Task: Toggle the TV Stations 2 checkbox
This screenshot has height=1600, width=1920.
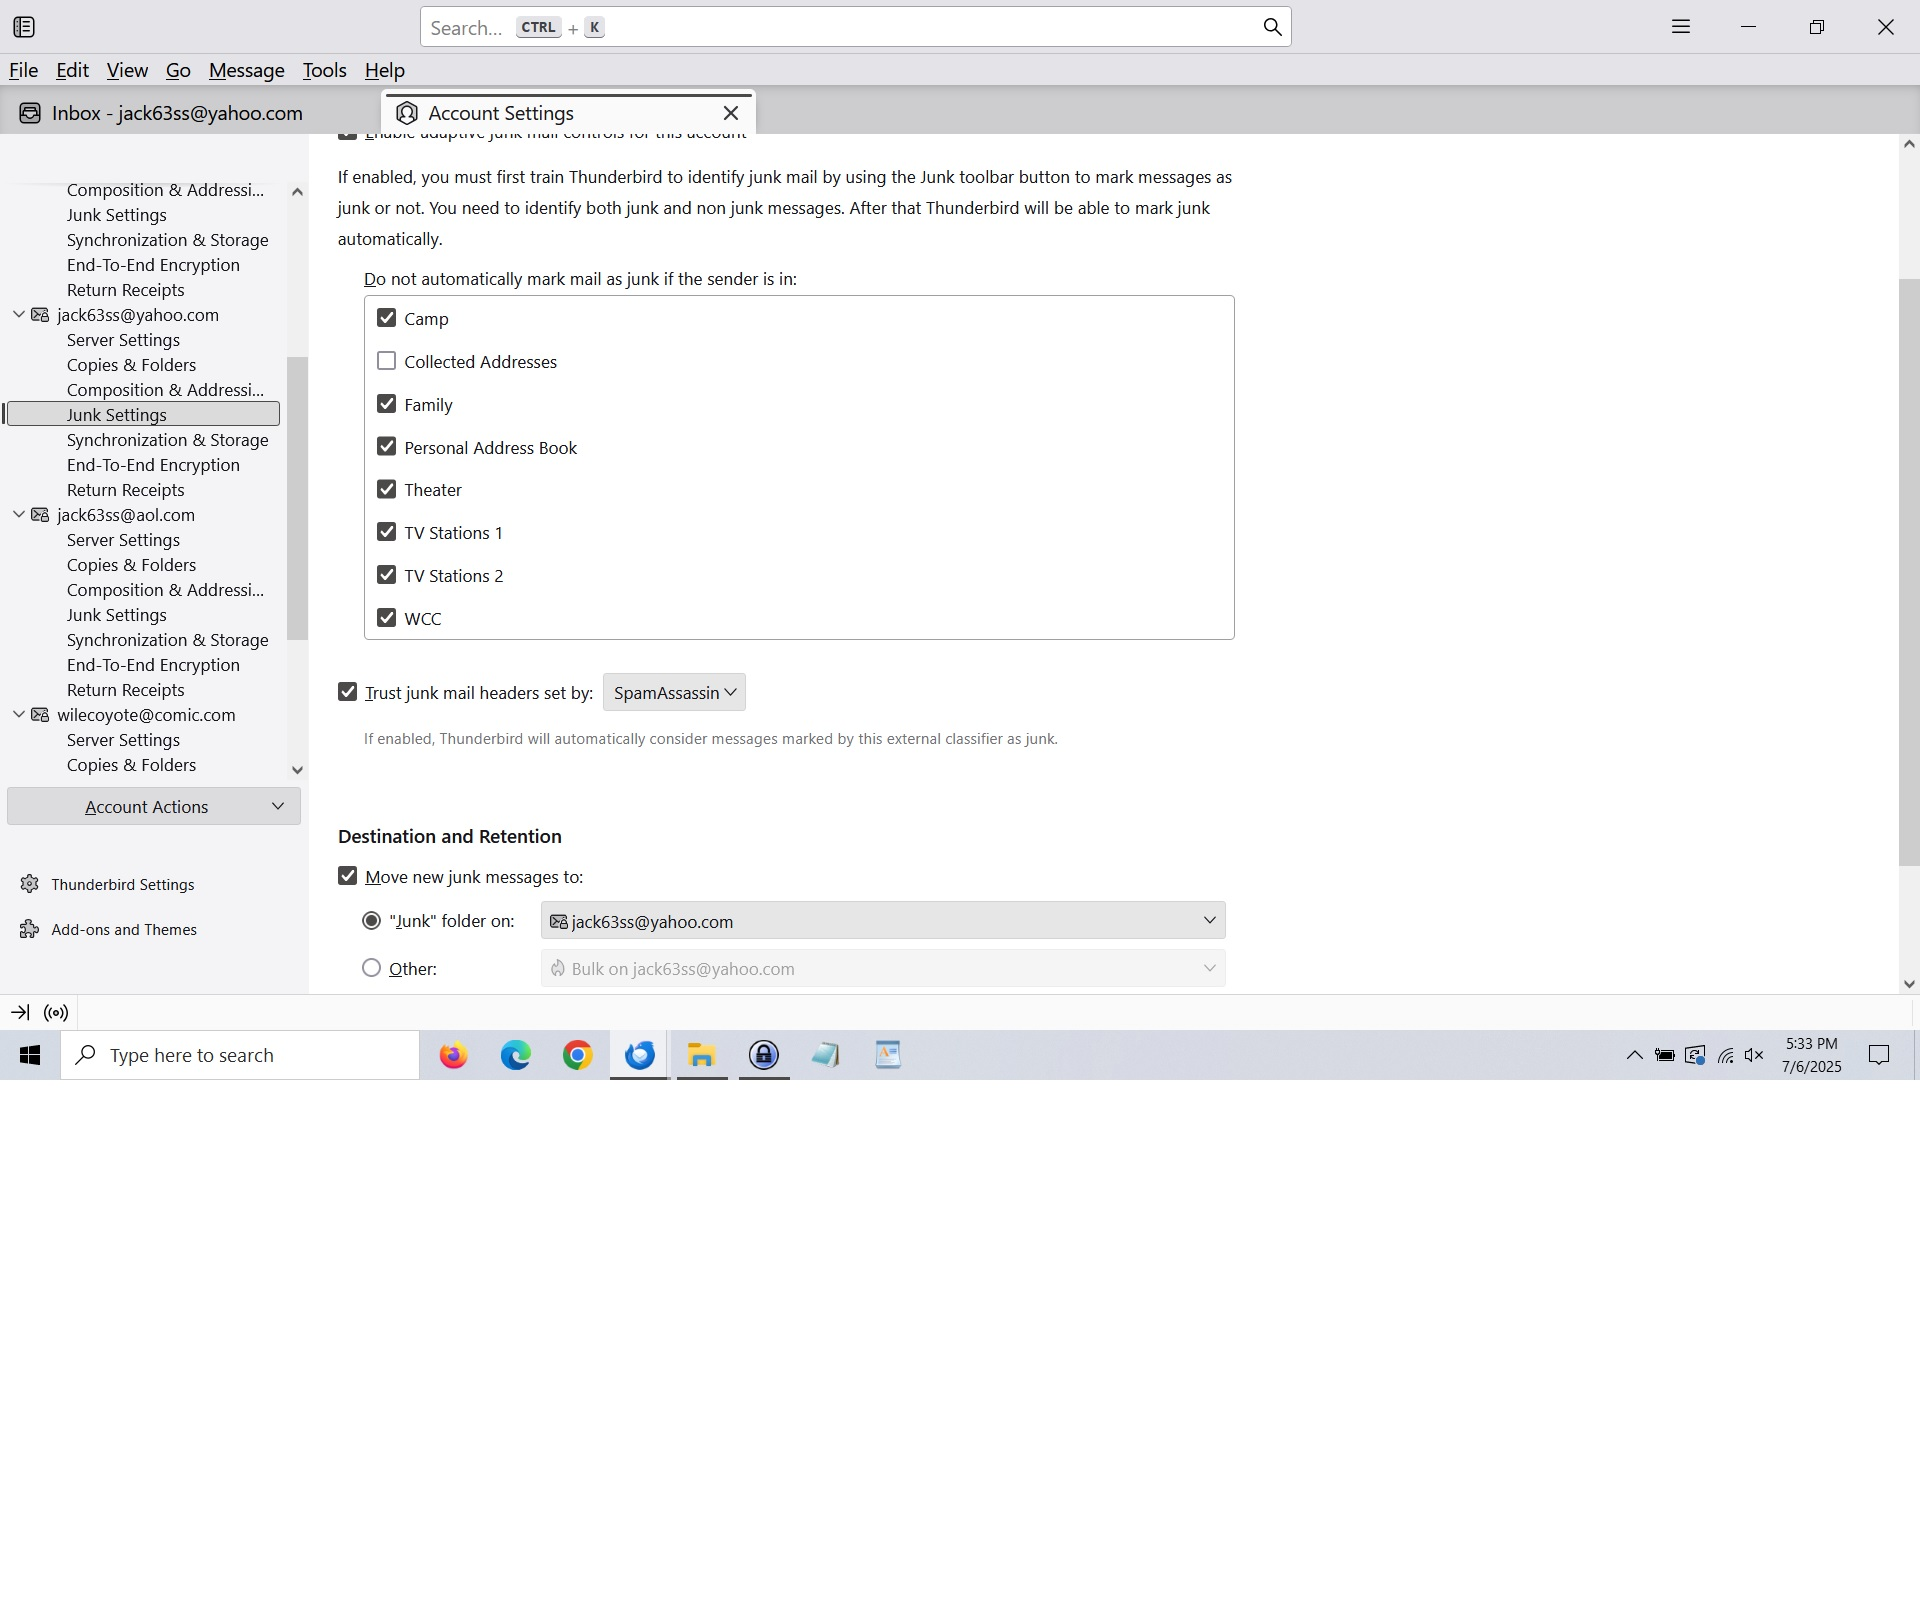Action: 387,575
